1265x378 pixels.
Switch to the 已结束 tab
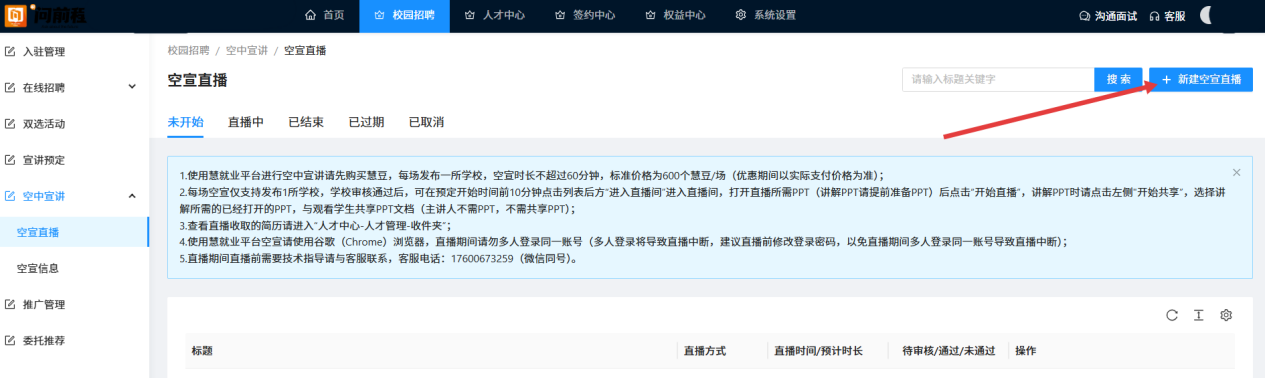point(306,122)
